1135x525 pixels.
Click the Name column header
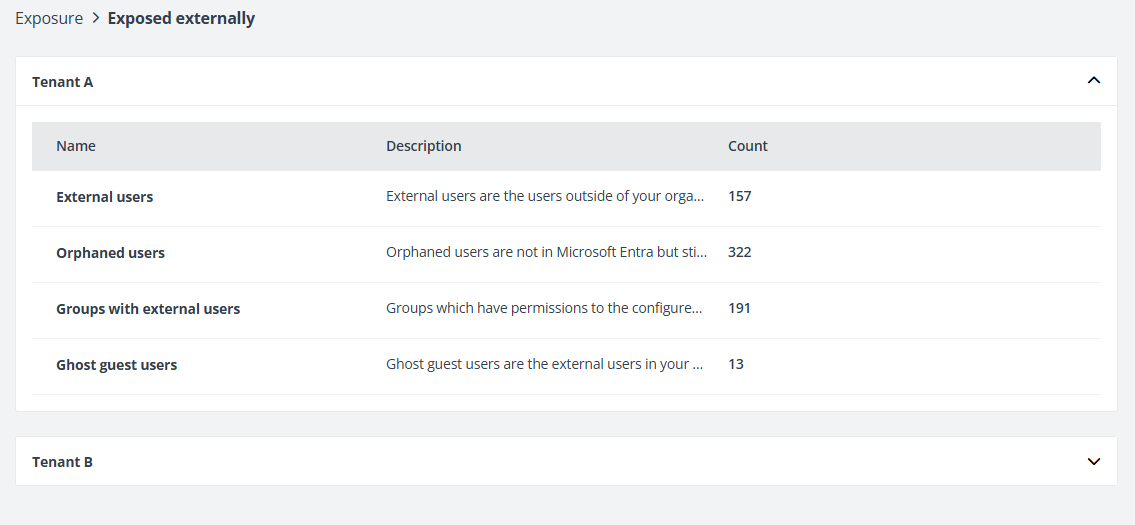[x=76, y=146]
